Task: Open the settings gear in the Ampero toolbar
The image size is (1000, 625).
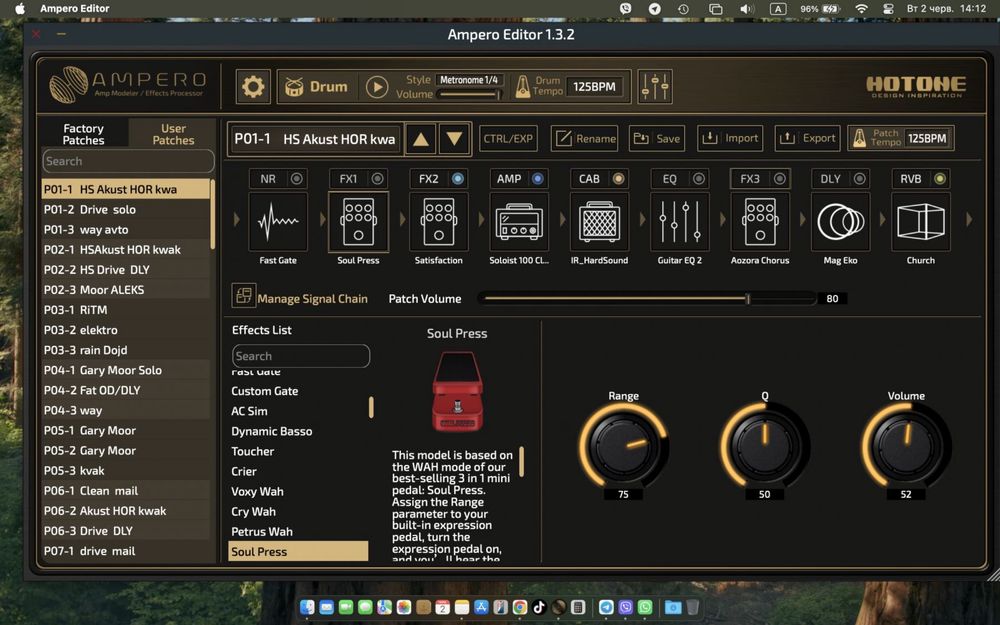Action: click(x=253, y=87)
